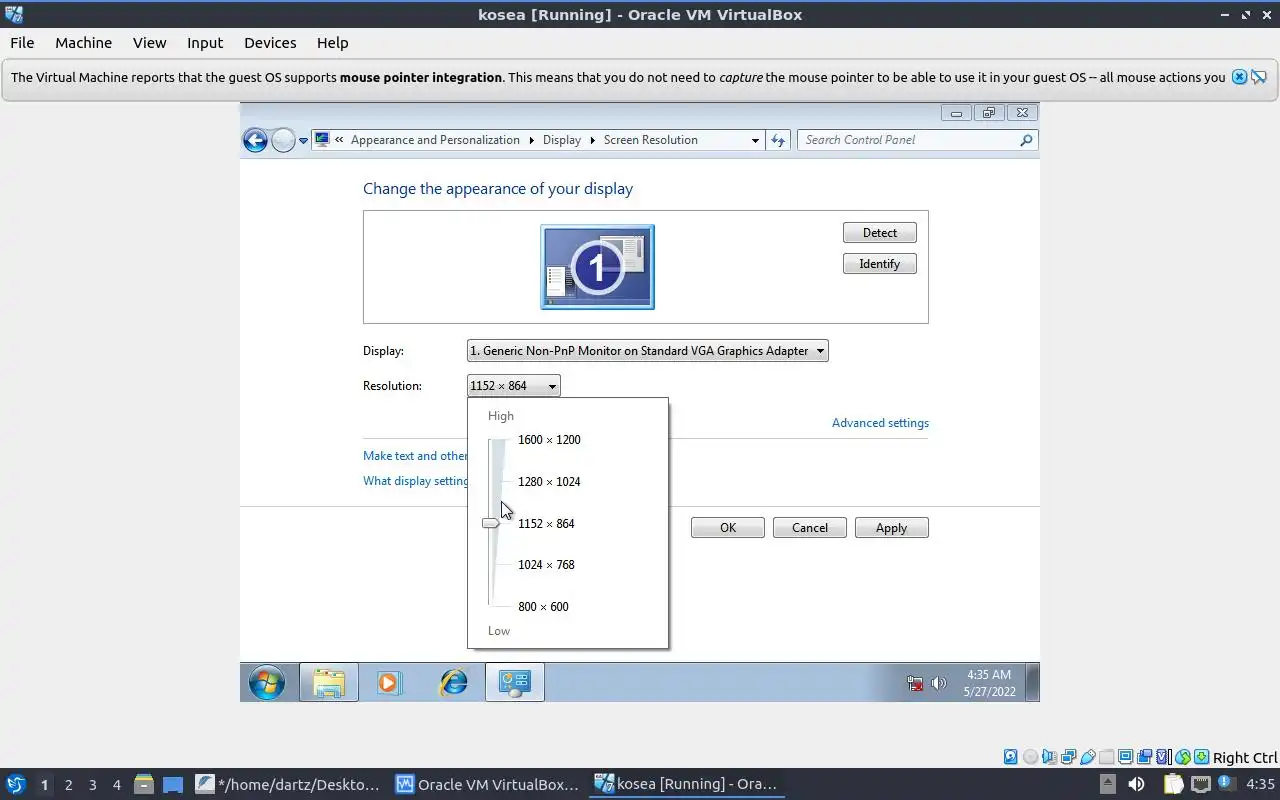
Task: Click the network adapters status icon
Action: click(1068, 757)
